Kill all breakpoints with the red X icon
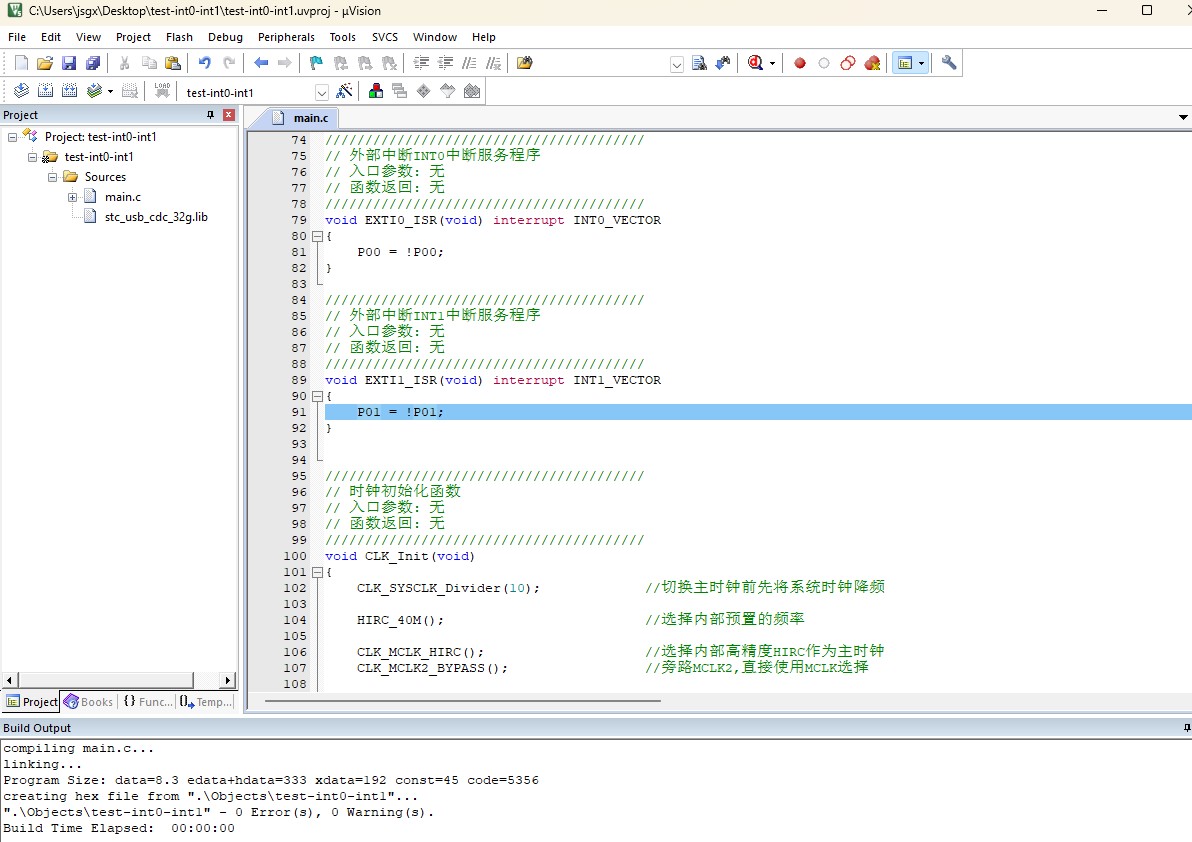Viewport: 1192px width, 842px height. coord(872,63)
